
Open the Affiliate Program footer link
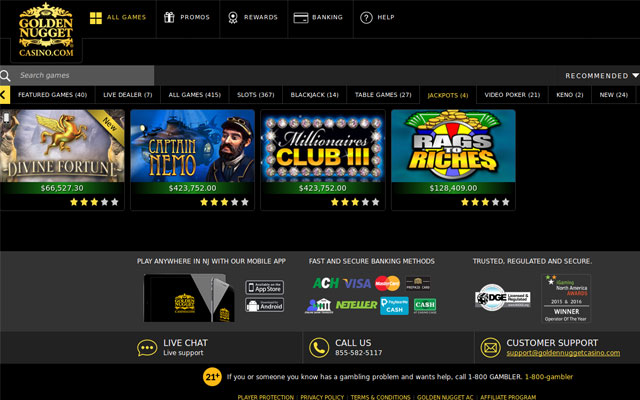point(508,397)
